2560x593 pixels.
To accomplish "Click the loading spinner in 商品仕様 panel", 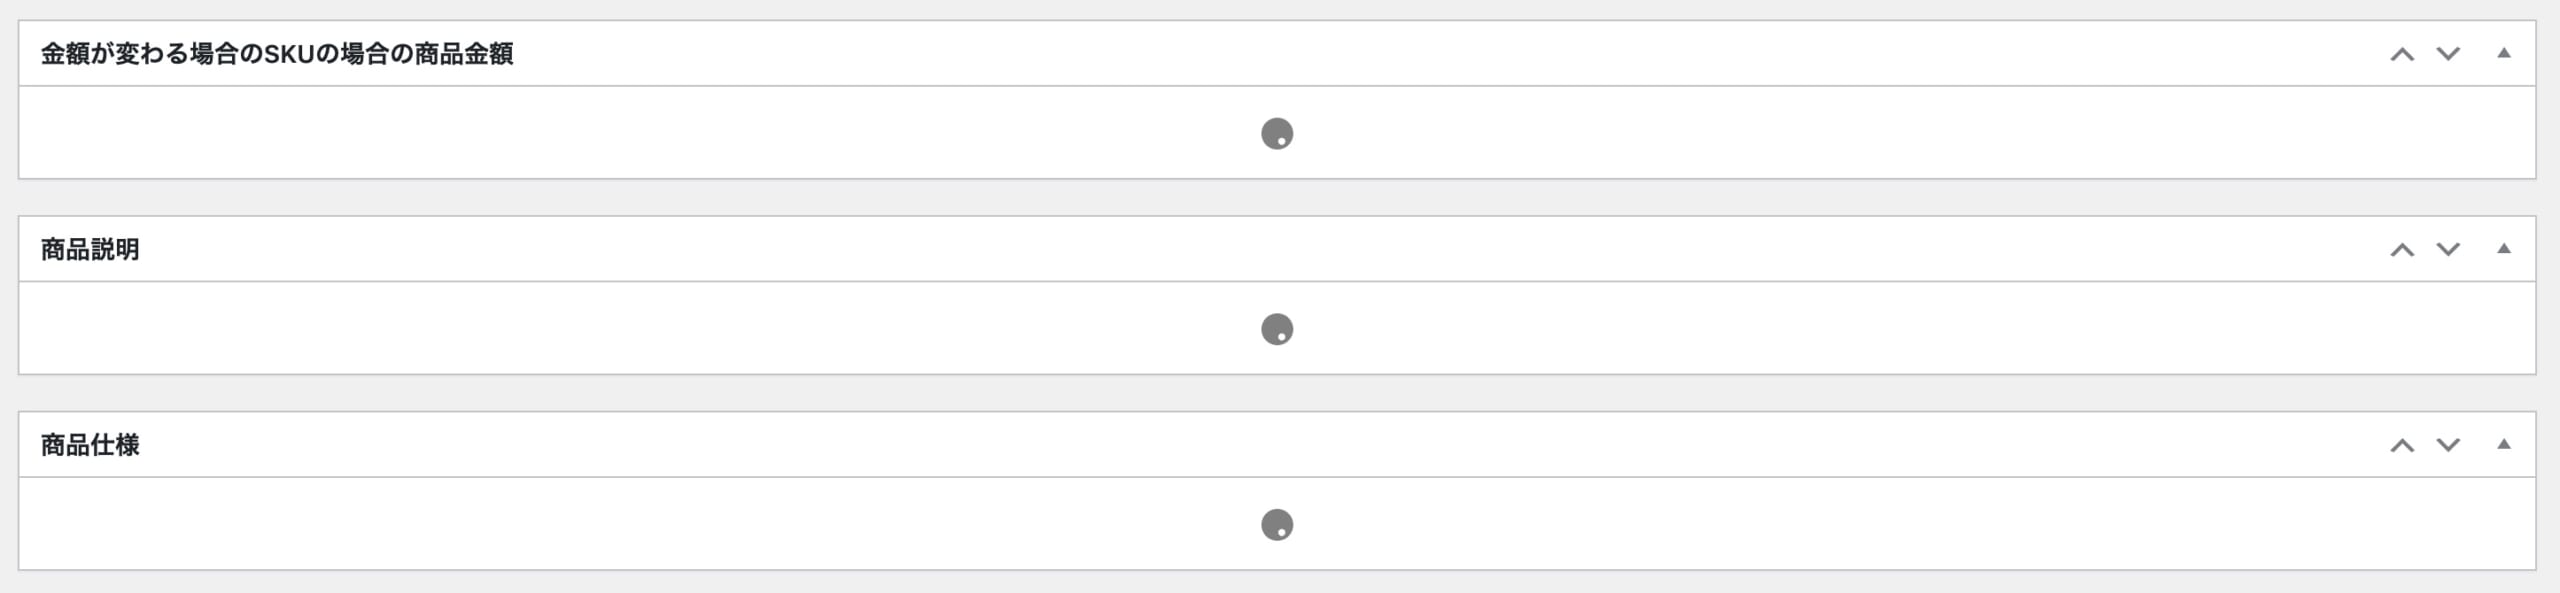I will click(1277, 525).
